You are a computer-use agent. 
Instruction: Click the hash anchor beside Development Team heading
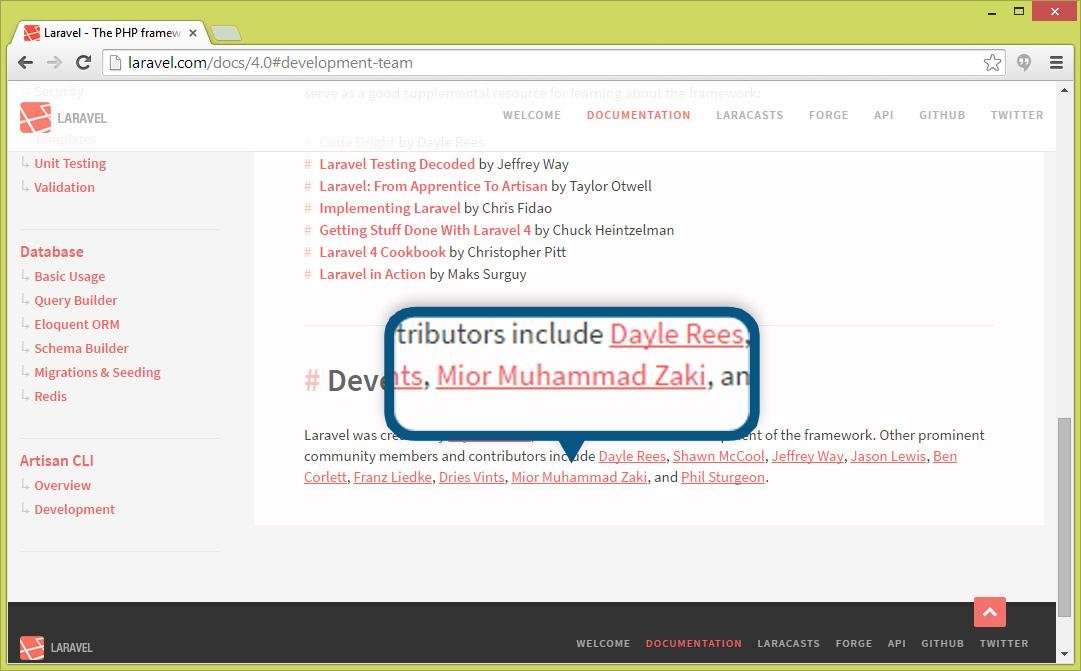[312, 380]
